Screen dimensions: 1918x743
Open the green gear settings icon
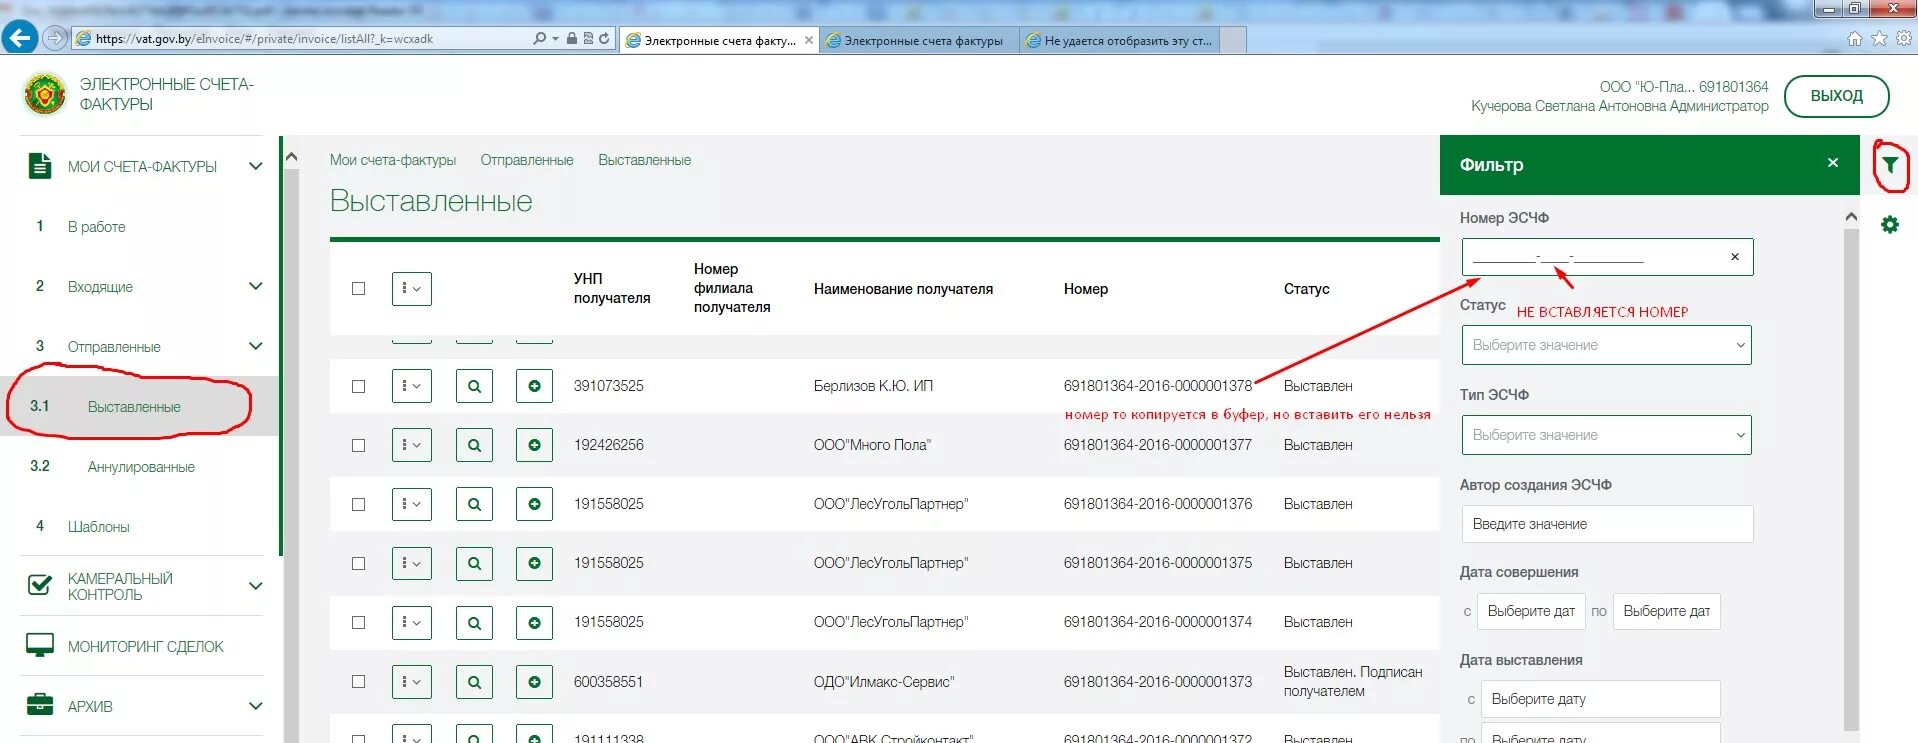[1890, 225]
